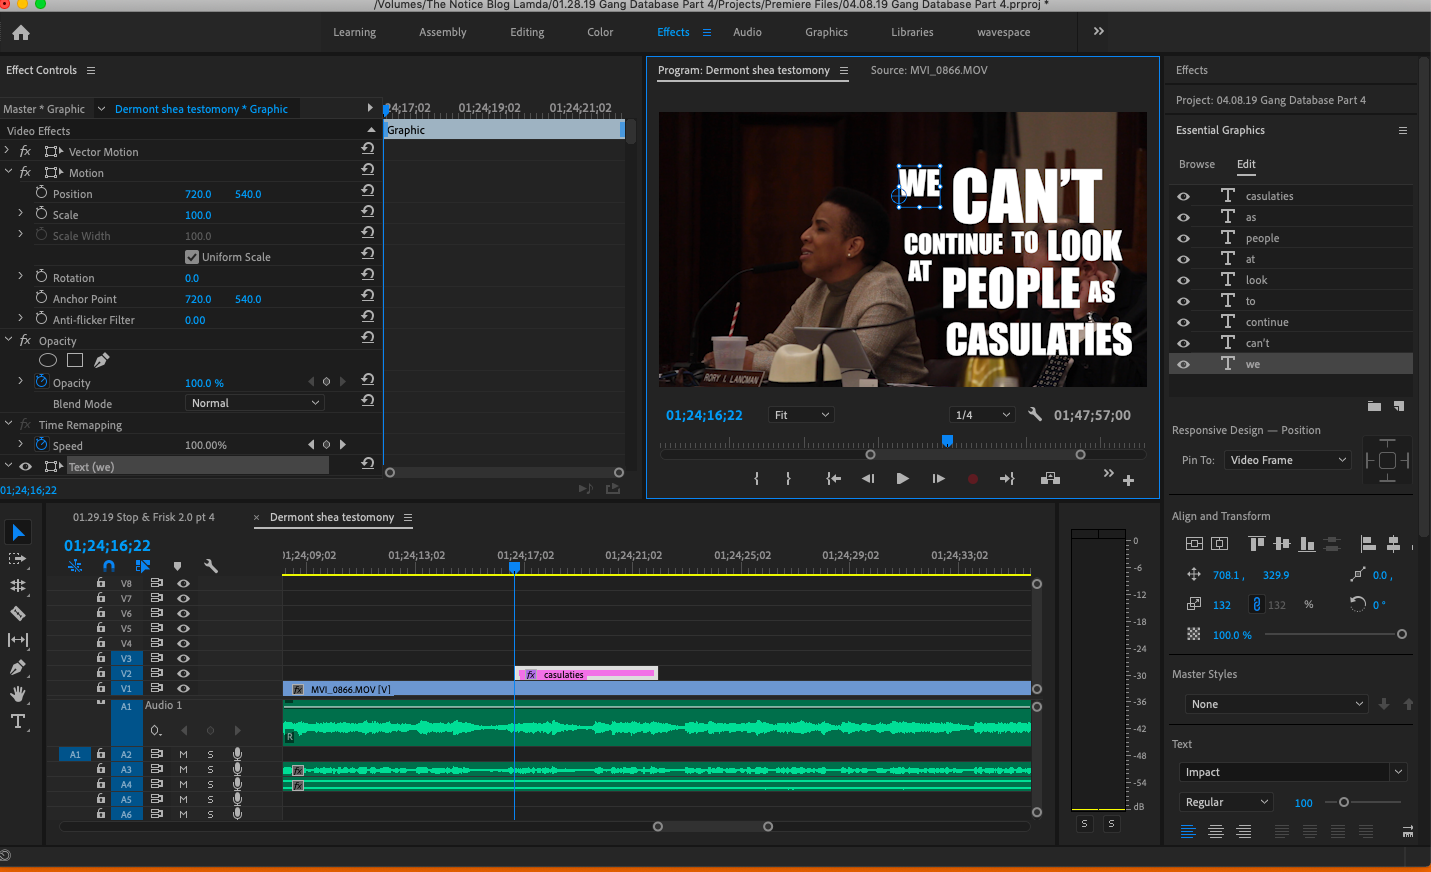Show more workspaces chevron

pyautogui.click(x=1099, y=32)
